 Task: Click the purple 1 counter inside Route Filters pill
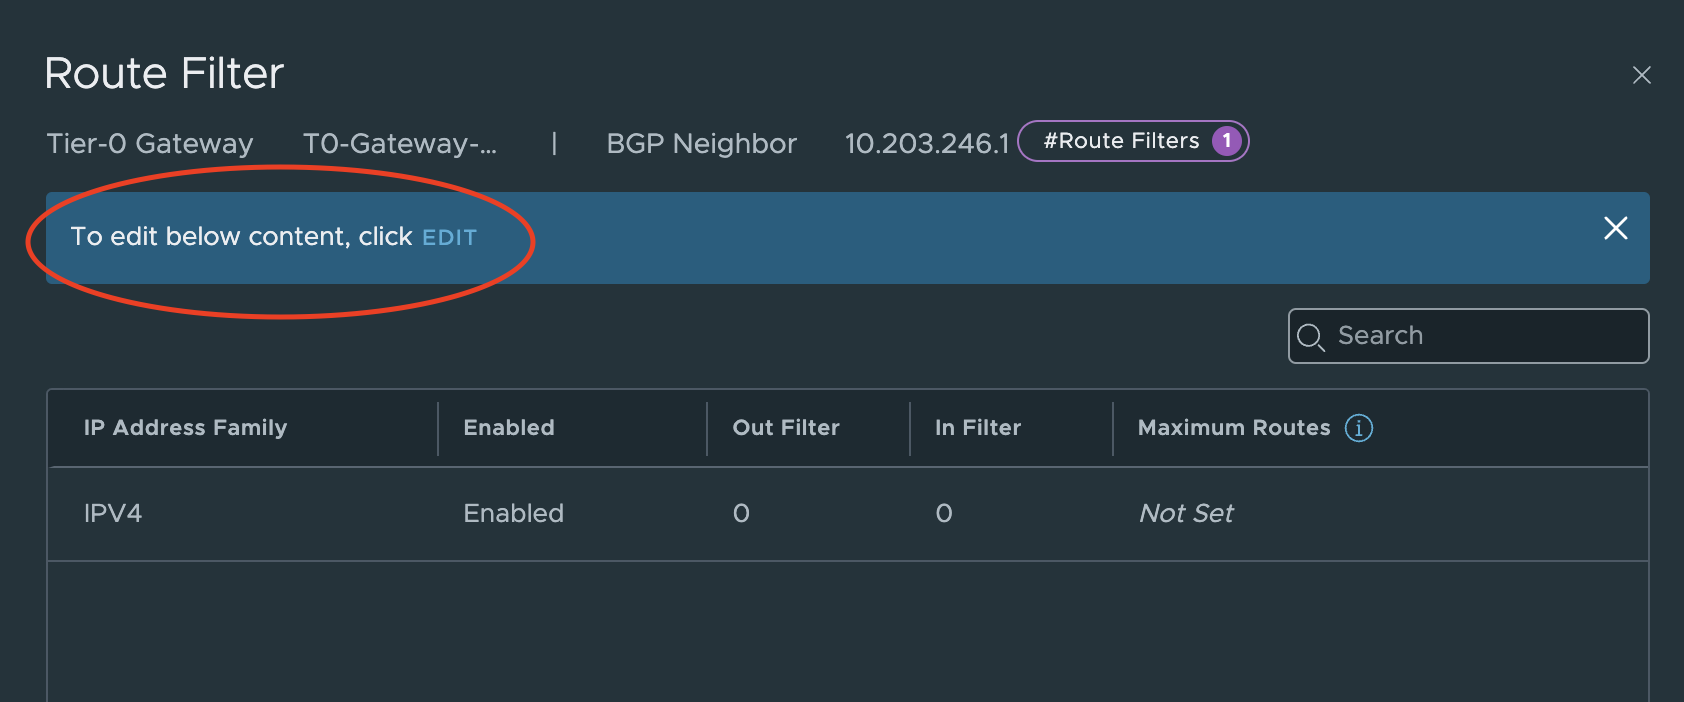click(x=1226, y=141)
